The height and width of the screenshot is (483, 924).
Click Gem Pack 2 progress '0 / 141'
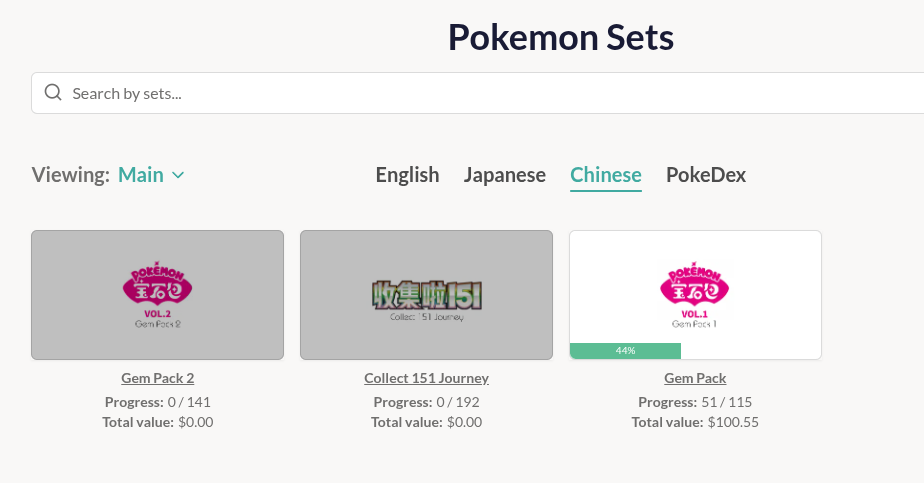coord(189,402)
